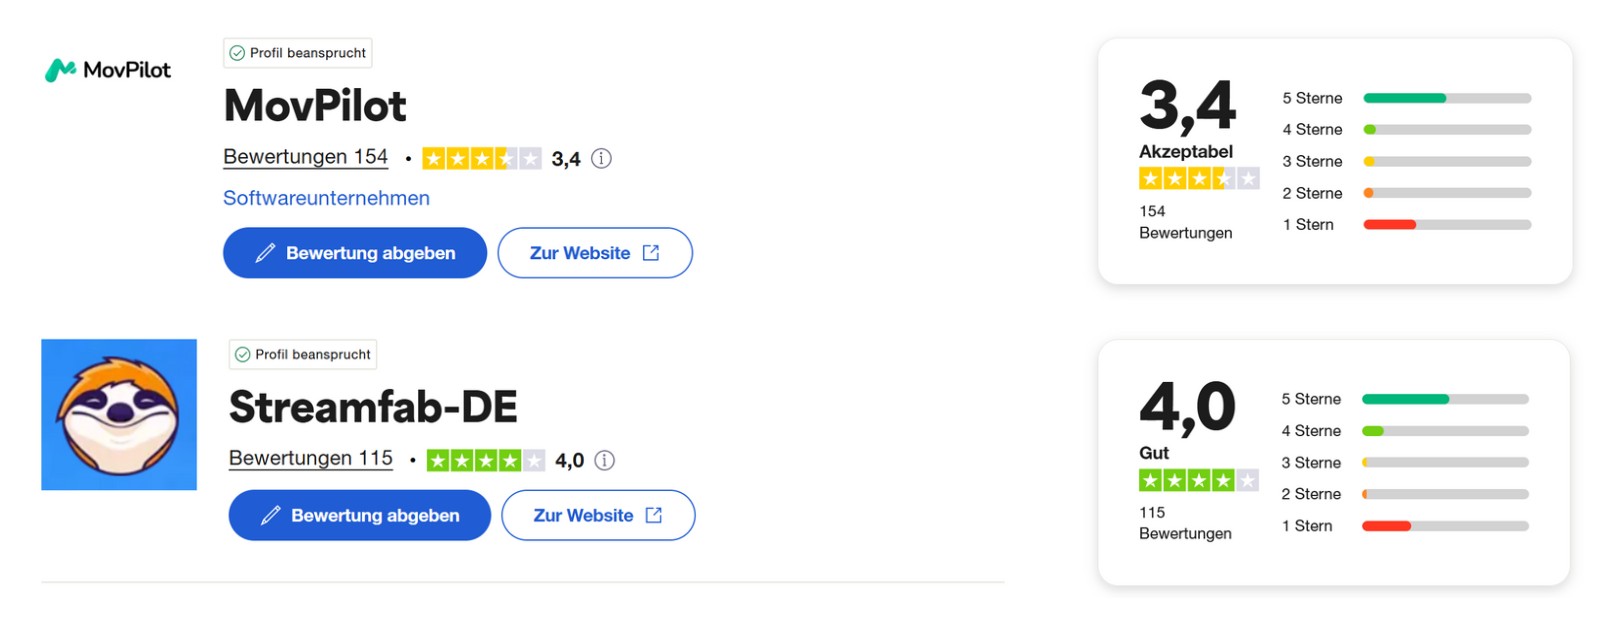Click the info icon beside MovPilot's 3,4 rating

coord(602,158)
